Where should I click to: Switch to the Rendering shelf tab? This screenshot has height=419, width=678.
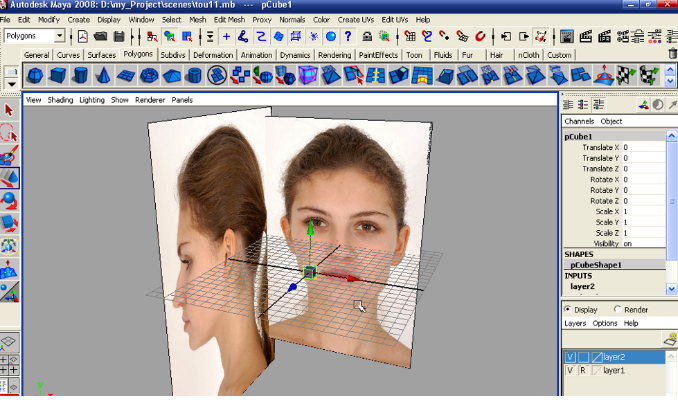pos(335,55)
